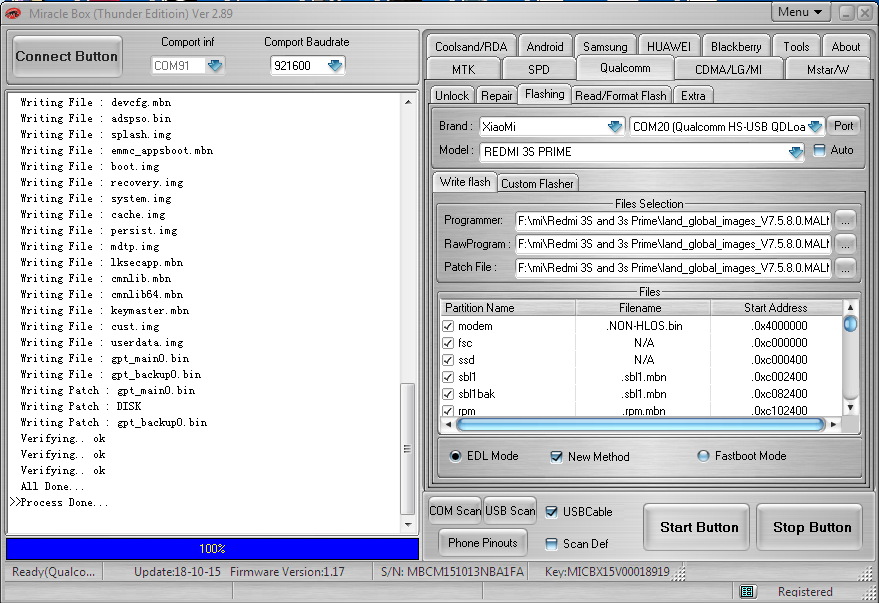
Task: Select the Qualcomm tab
Action: 625,68
